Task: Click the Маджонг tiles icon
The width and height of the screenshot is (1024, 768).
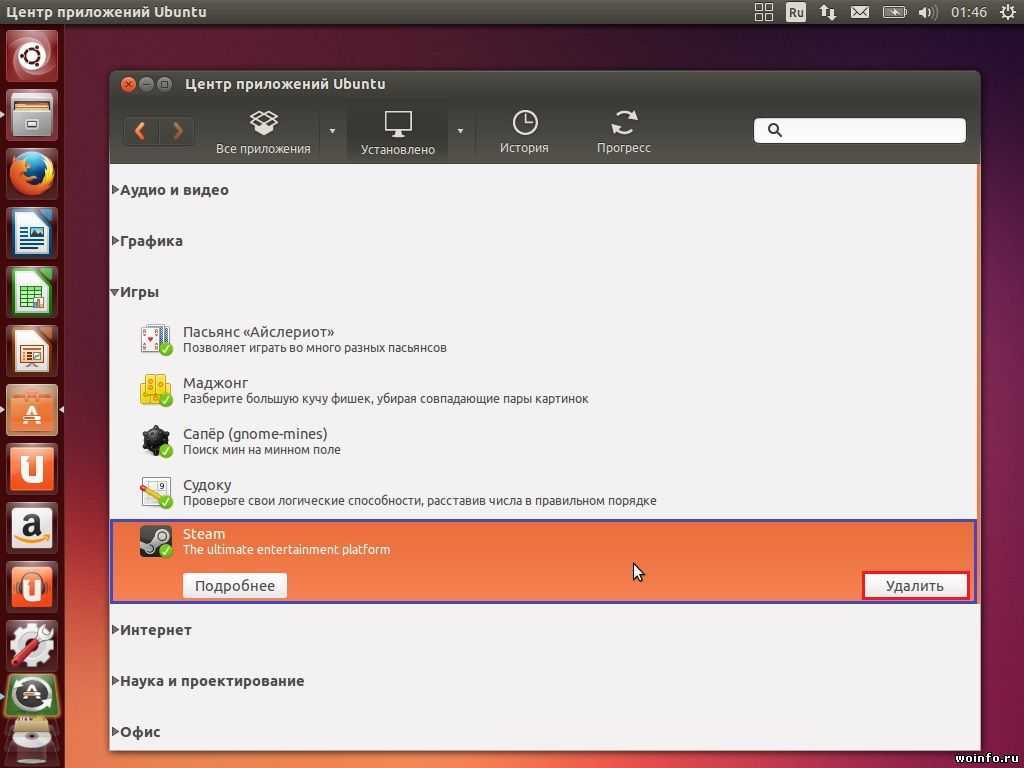Action: click(x=156, y=391)
